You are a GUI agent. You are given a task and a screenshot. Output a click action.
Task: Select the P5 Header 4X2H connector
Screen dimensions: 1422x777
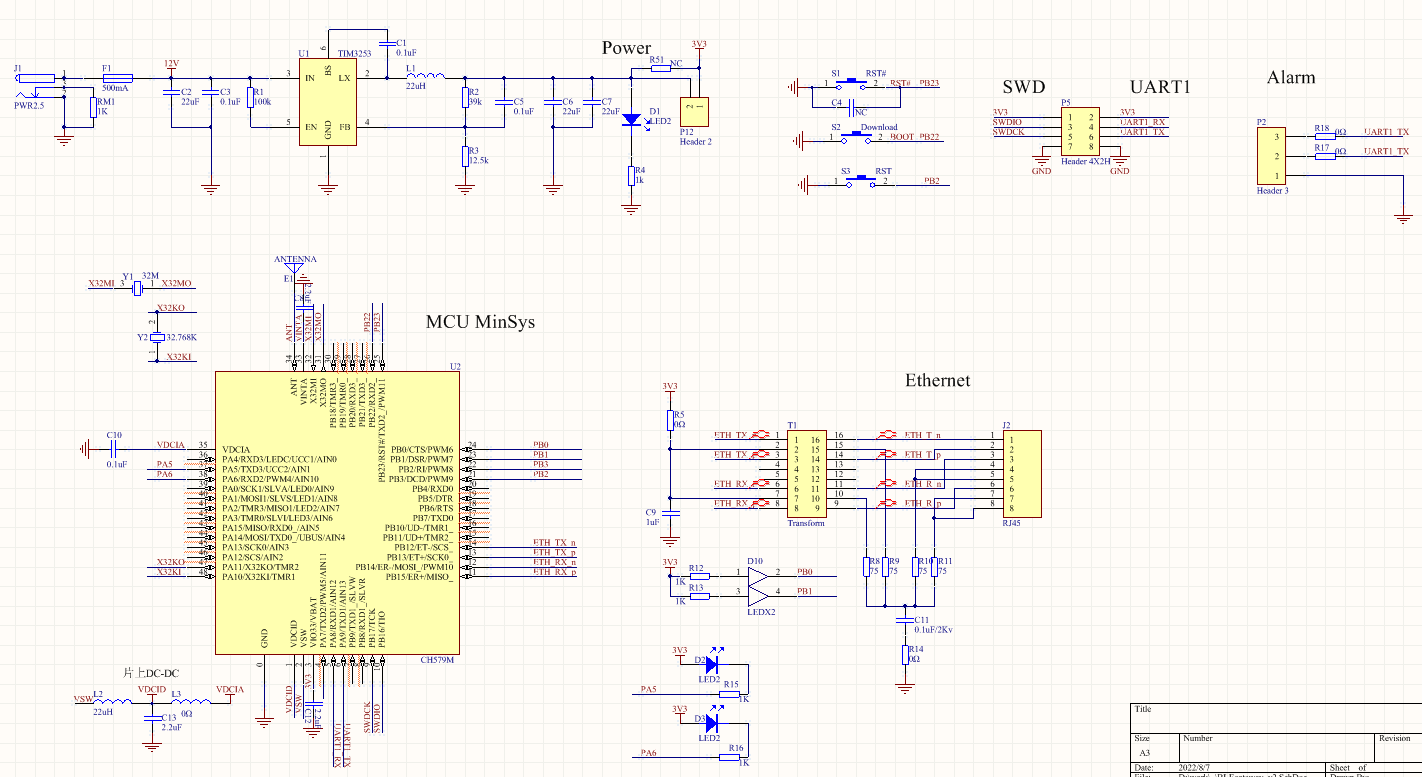(1080, 132)
